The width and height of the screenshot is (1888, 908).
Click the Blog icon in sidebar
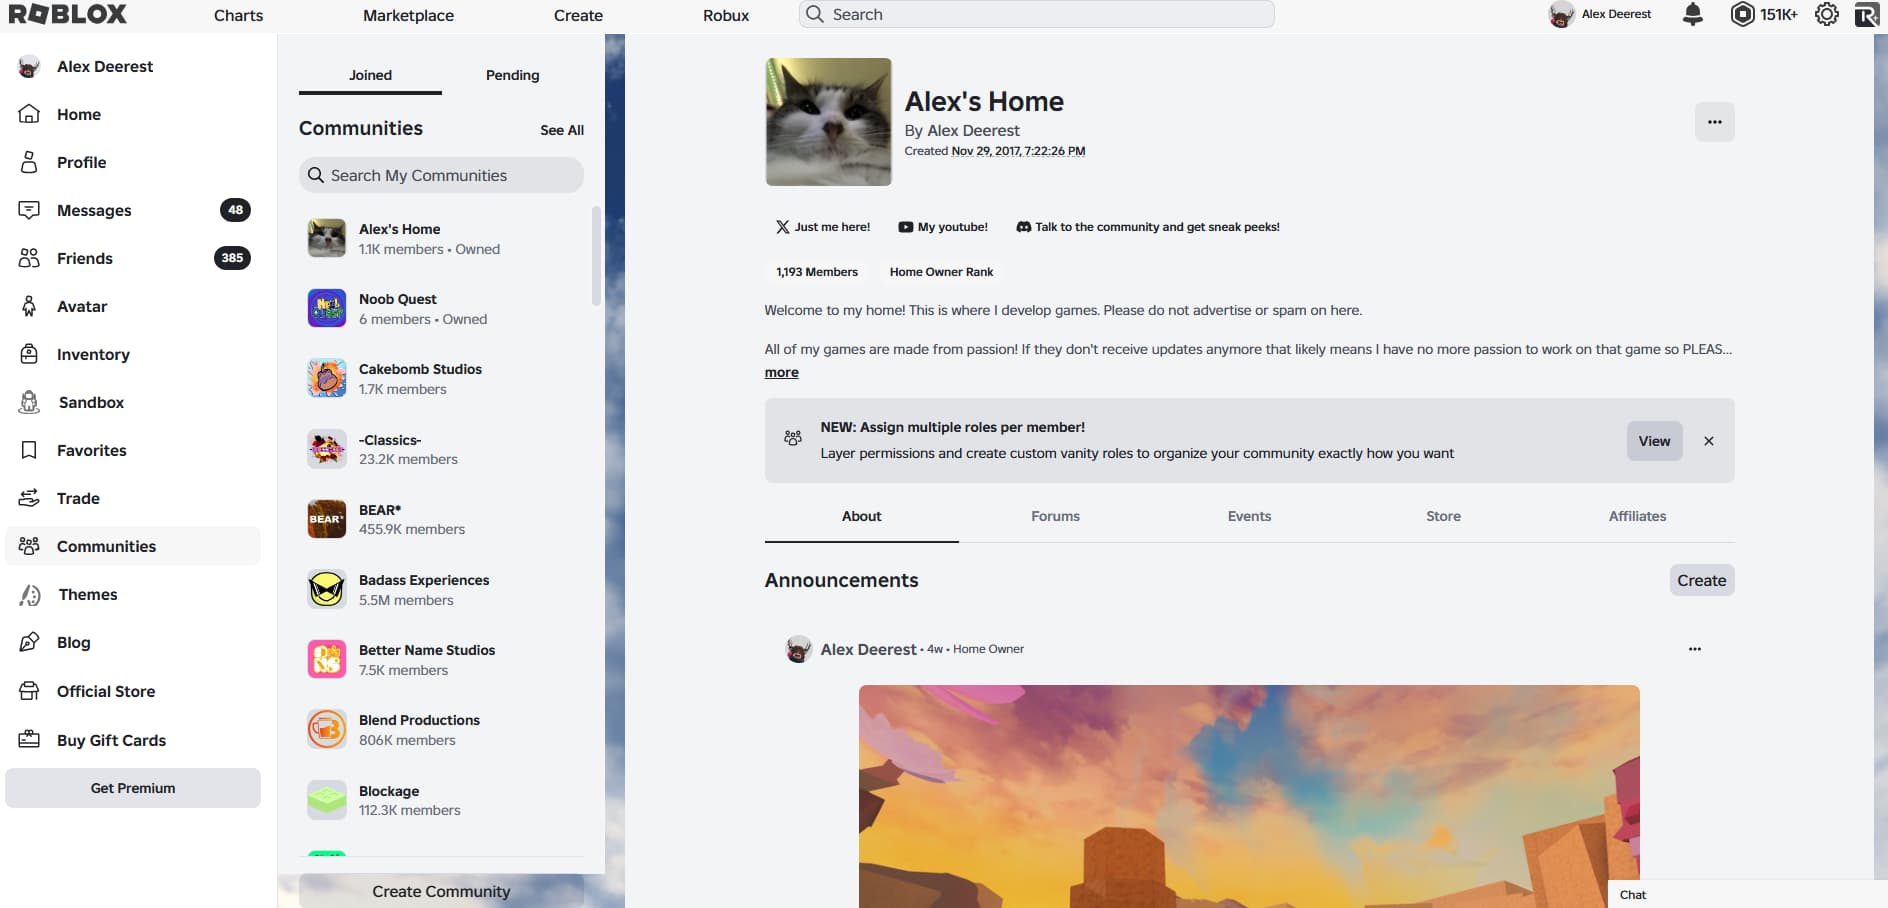(29, 642)
